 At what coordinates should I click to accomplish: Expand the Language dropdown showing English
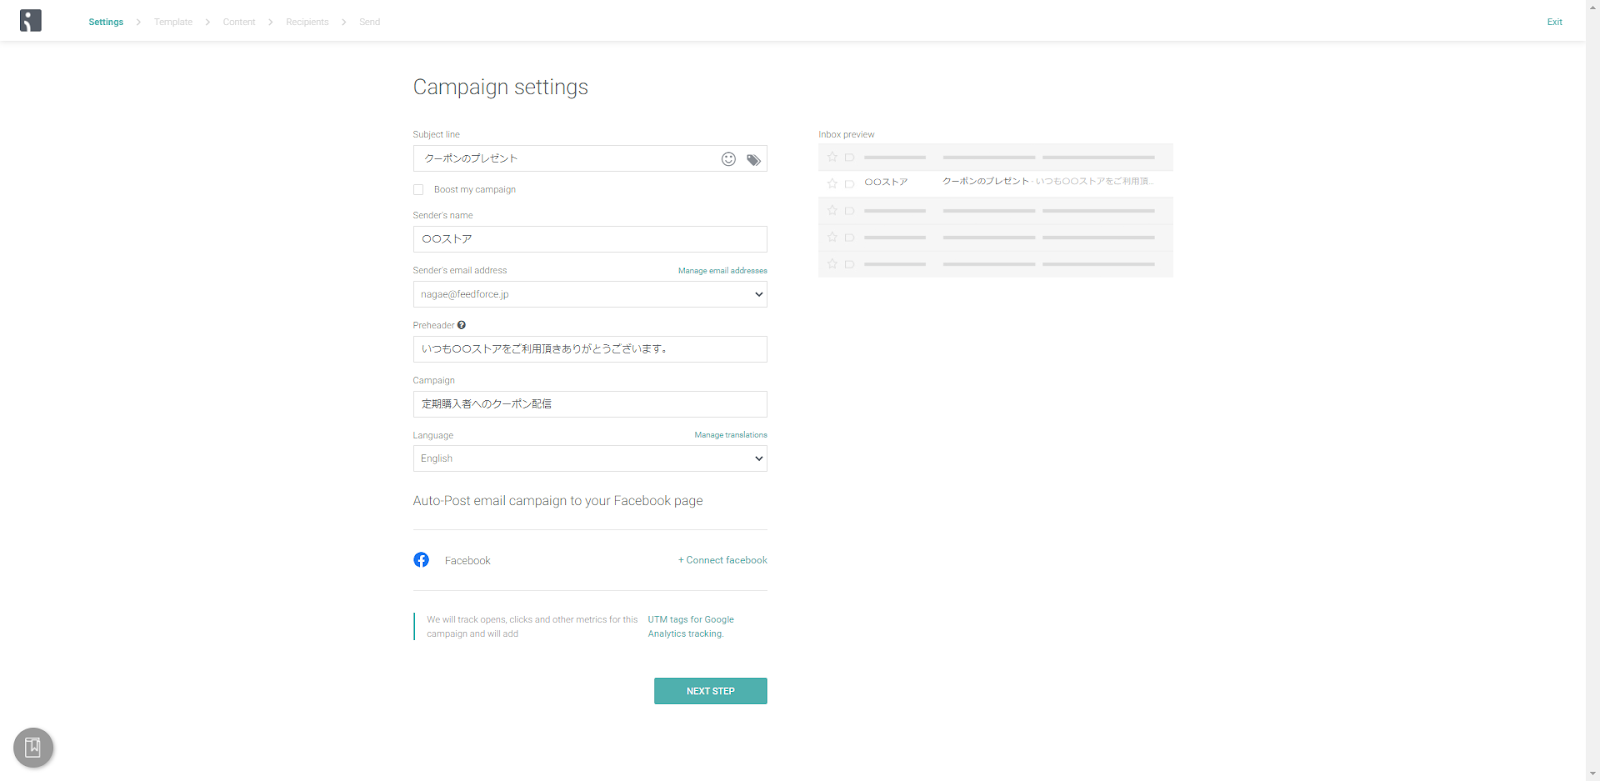pyautogui.click(x=590, y=459)
